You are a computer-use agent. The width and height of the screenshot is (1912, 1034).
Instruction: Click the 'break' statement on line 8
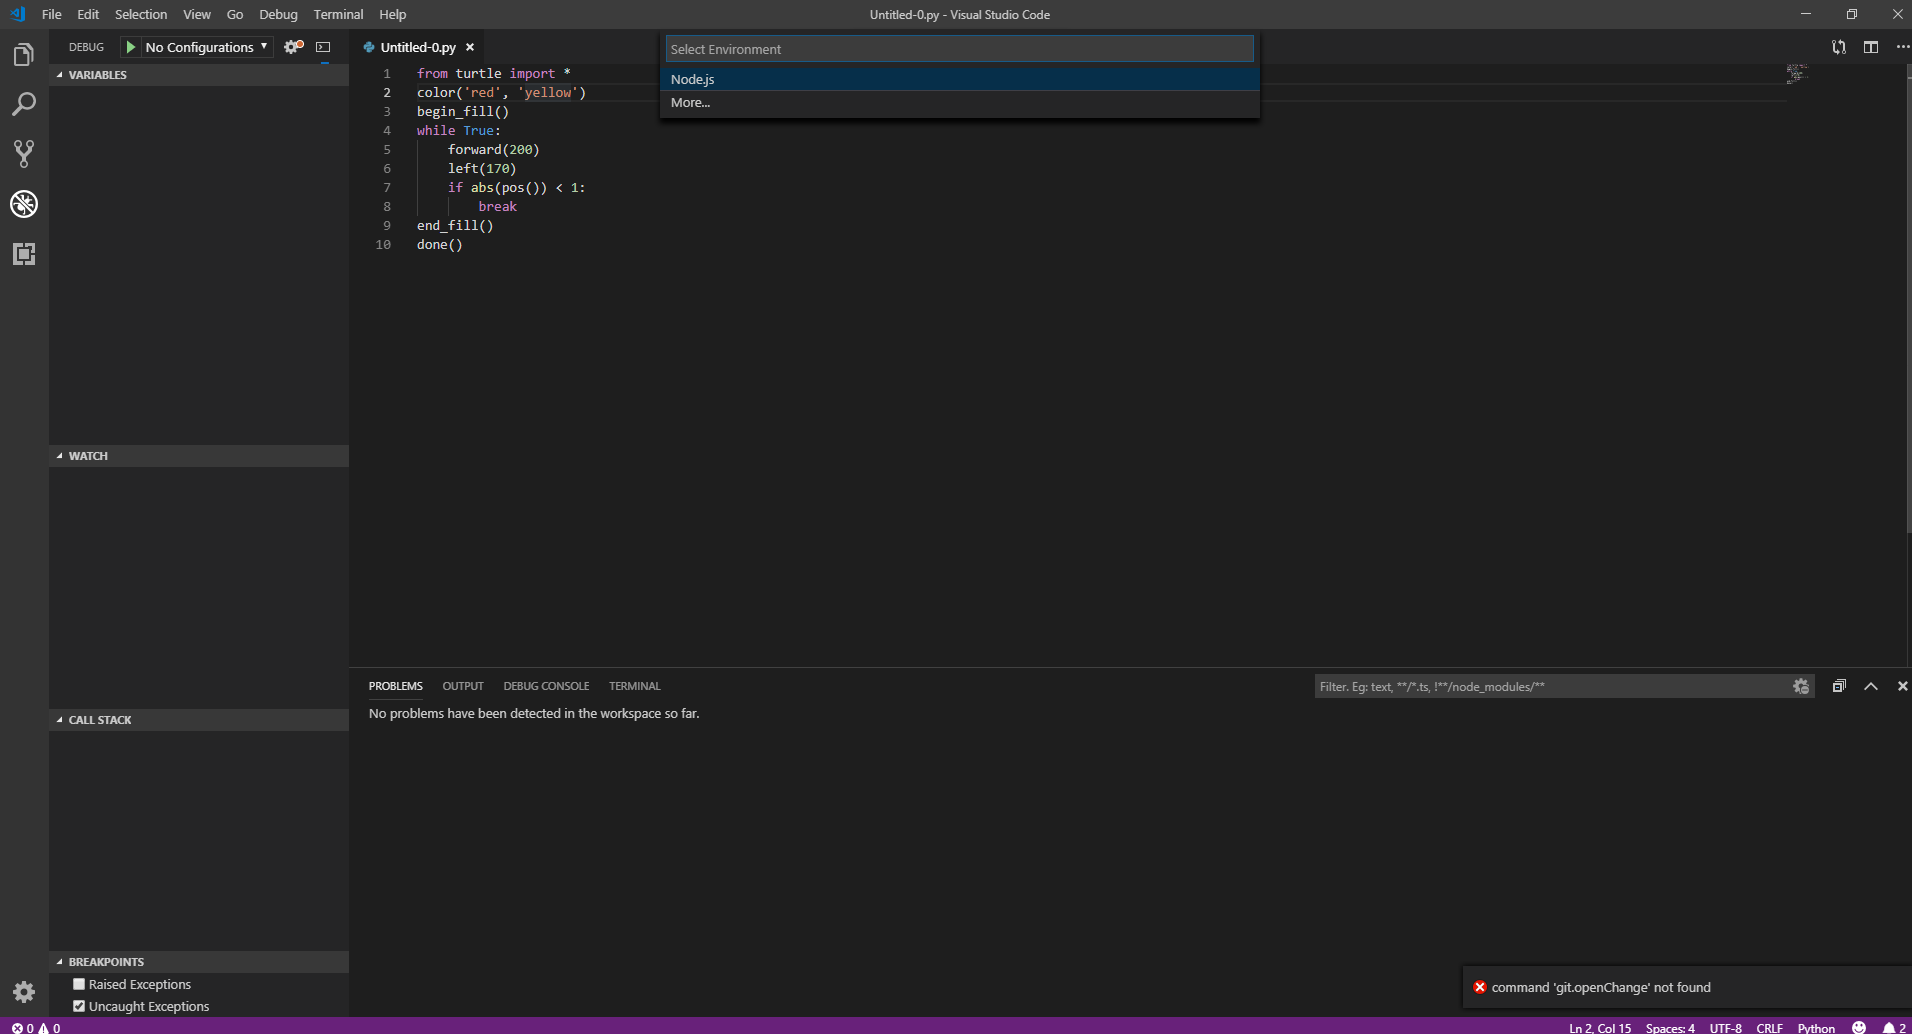tap(497, 206)
